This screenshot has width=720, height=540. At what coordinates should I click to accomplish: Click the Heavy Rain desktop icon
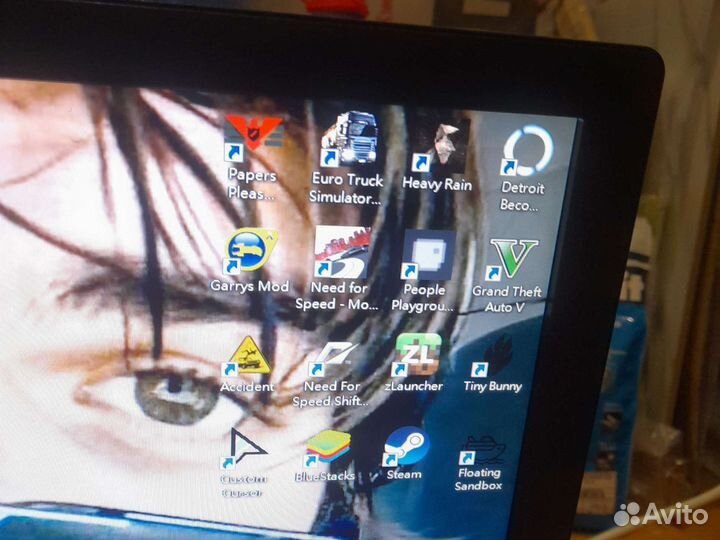click(x=438, y=144)
